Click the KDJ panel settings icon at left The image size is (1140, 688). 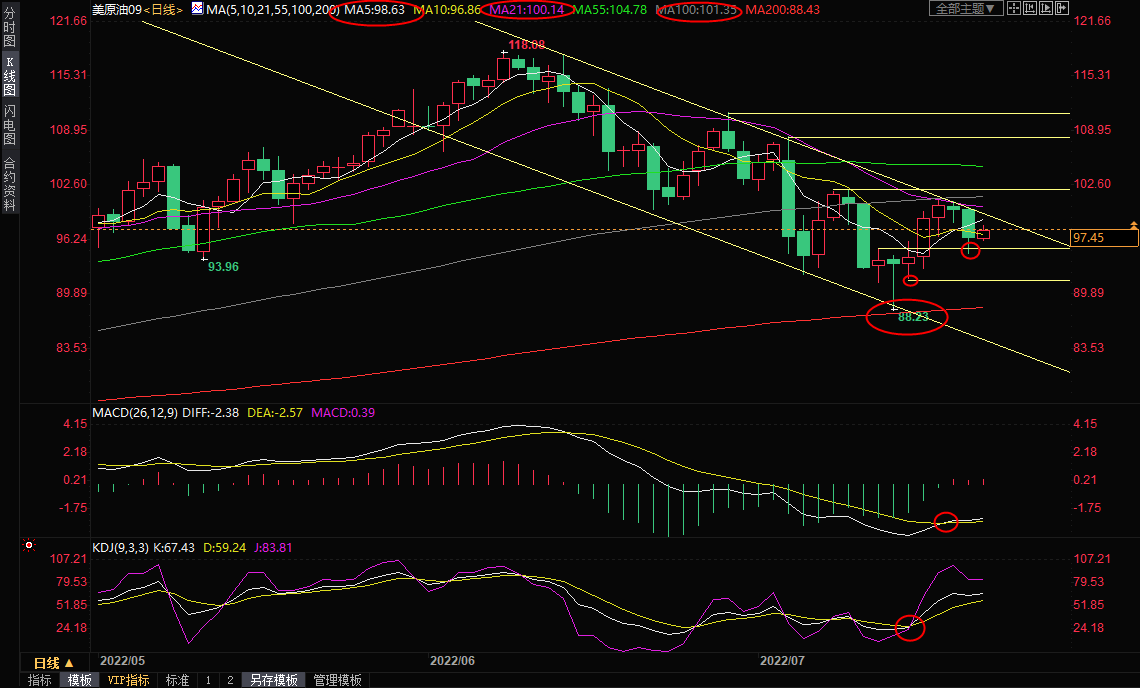click(29, 546)
